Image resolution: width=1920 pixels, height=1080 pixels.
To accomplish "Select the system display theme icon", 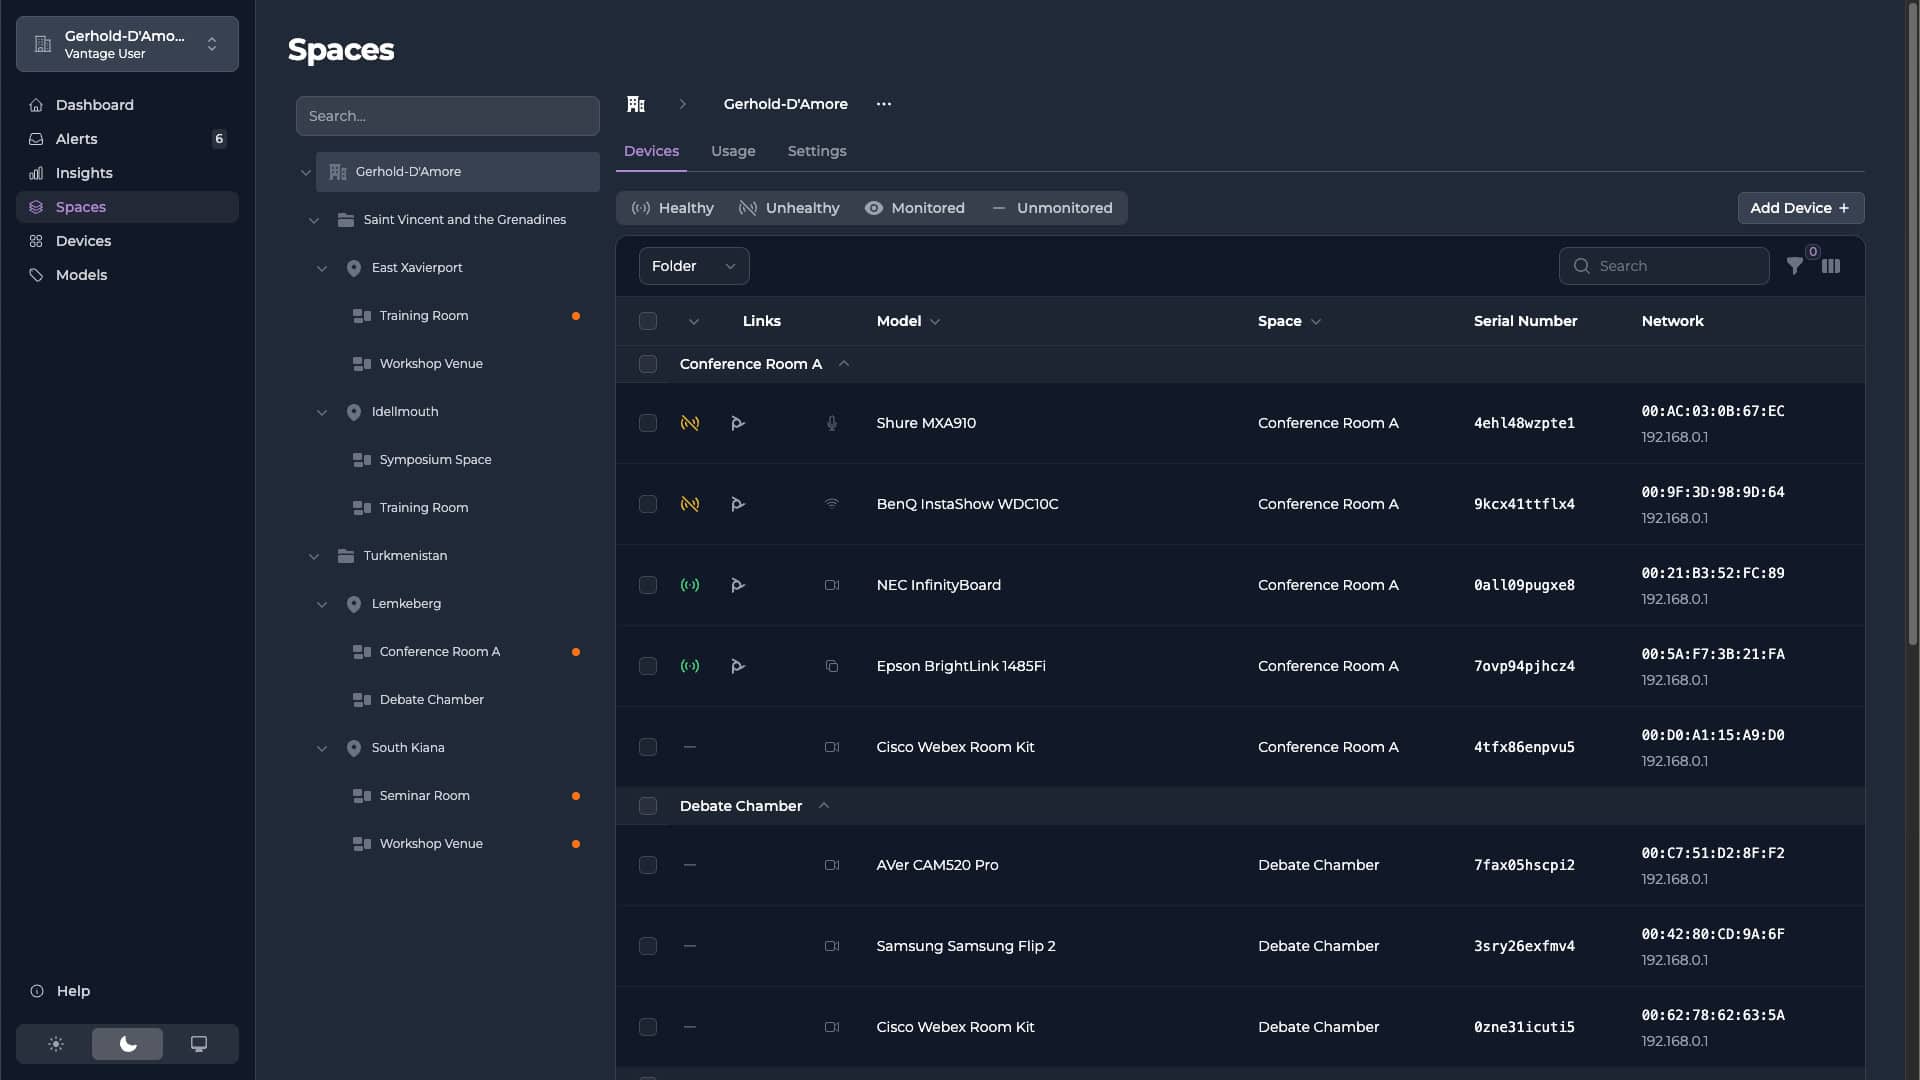I will point(199,1044).
